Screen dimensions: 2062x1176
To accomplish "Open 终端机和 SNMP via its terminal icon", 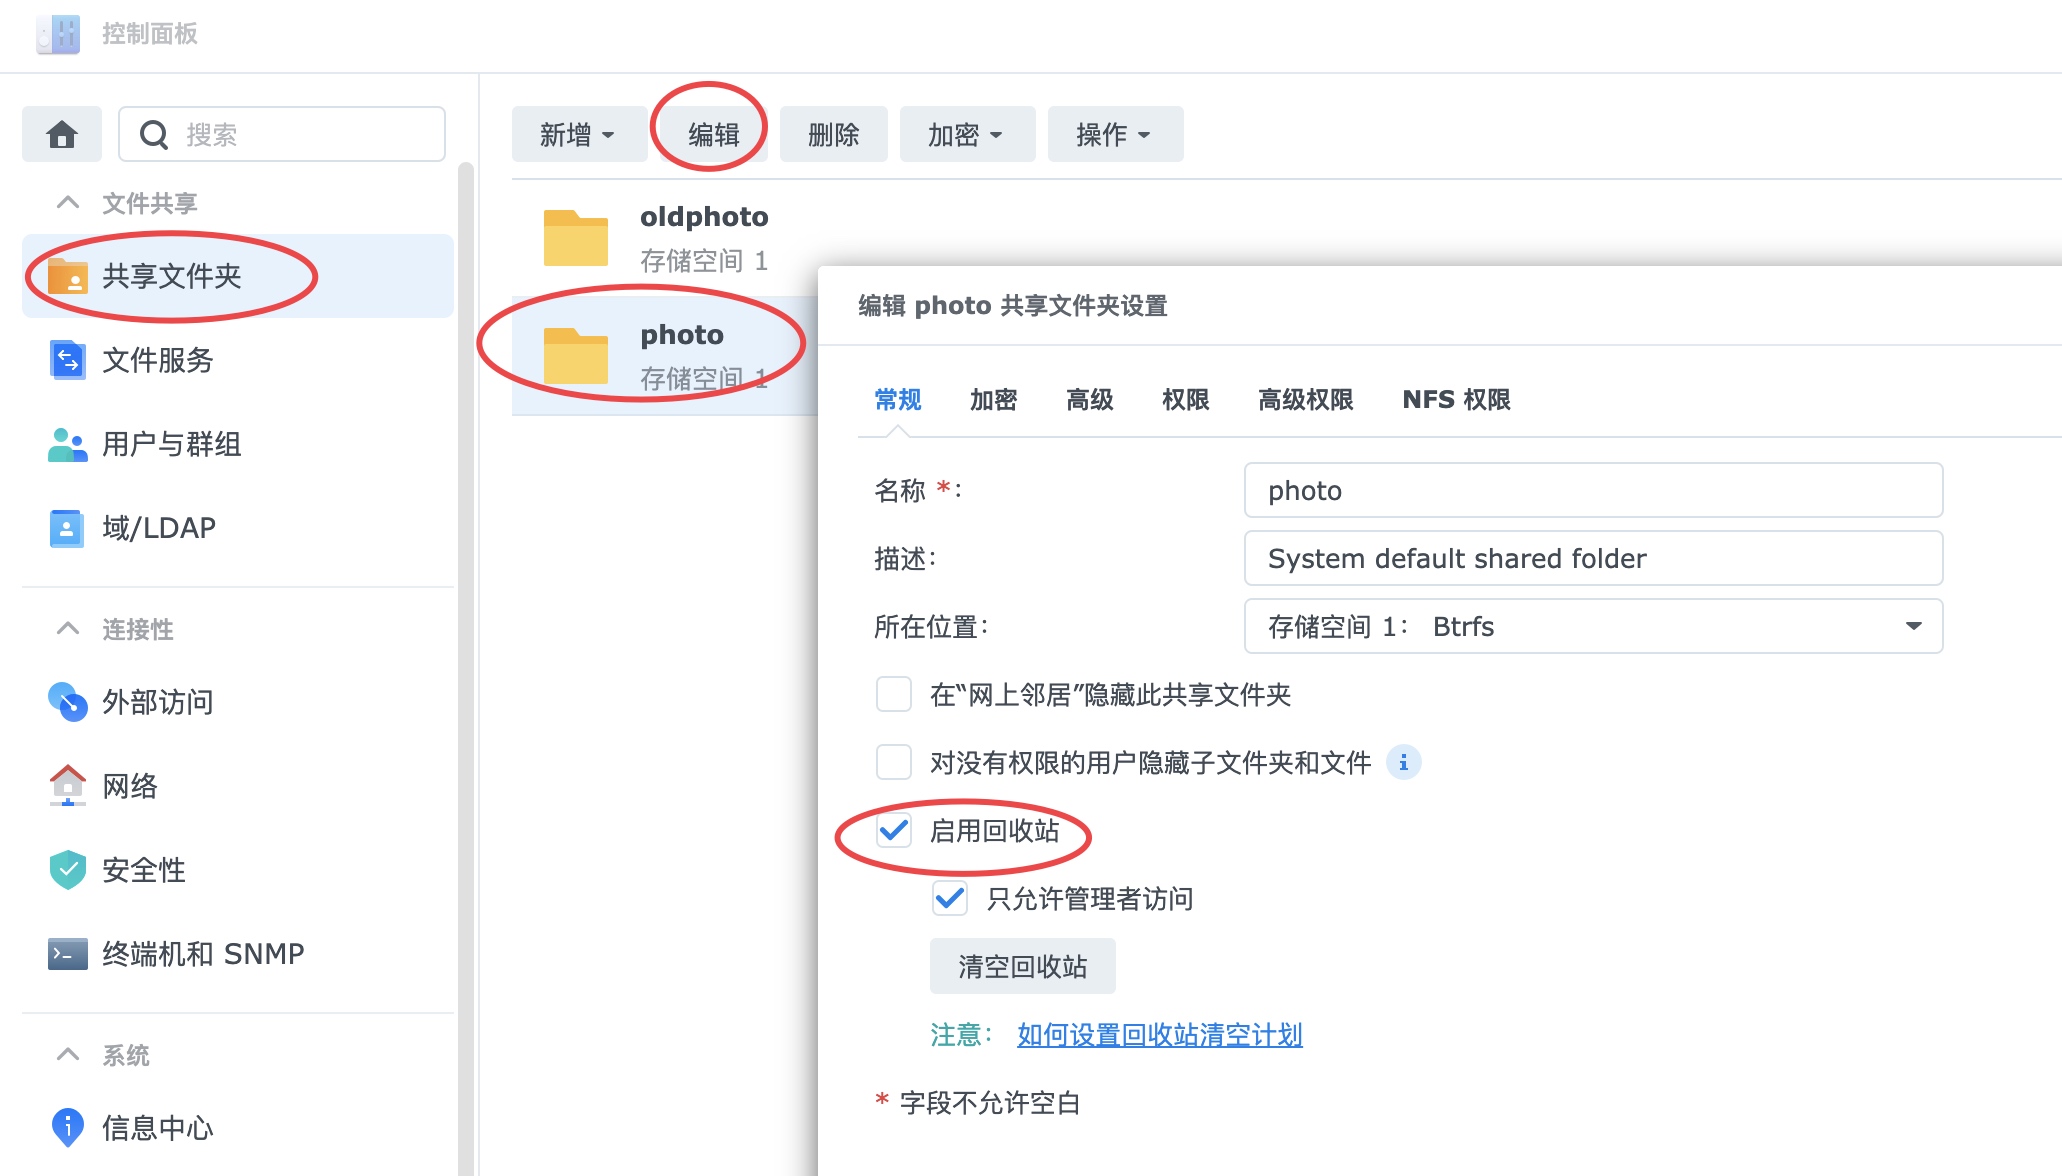I will point(68,954).
